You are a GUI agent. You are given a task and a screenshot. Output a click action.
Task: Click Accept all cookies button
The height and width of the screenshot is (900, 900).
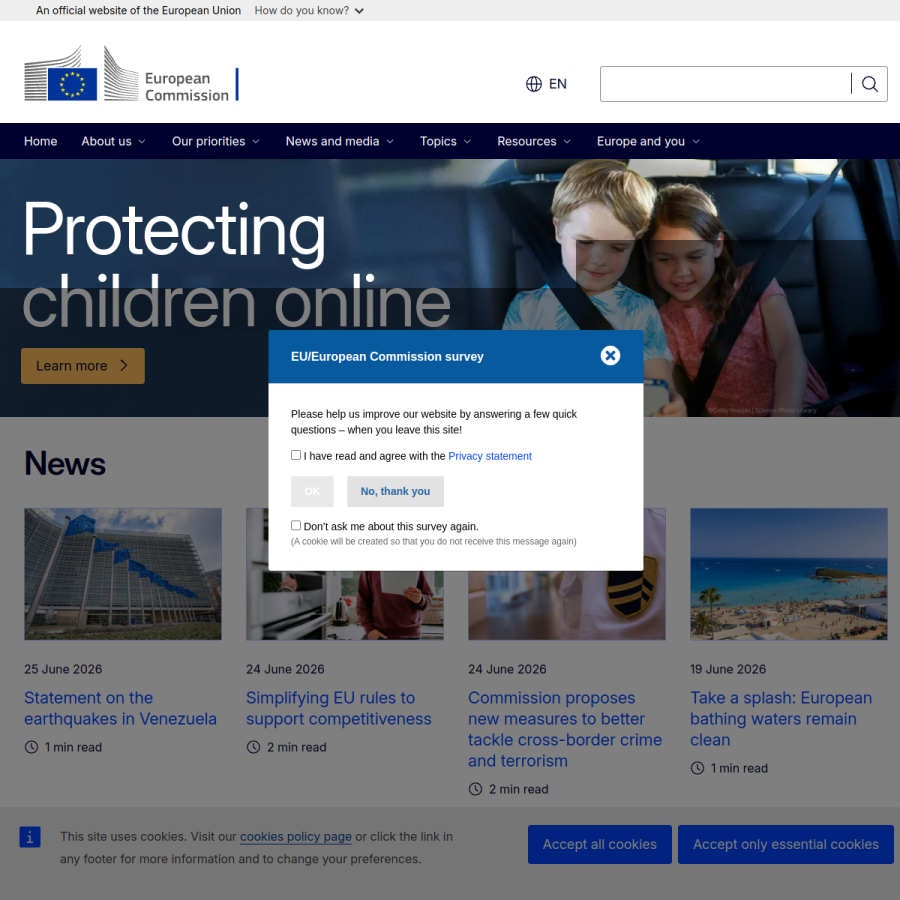(600, 844)
